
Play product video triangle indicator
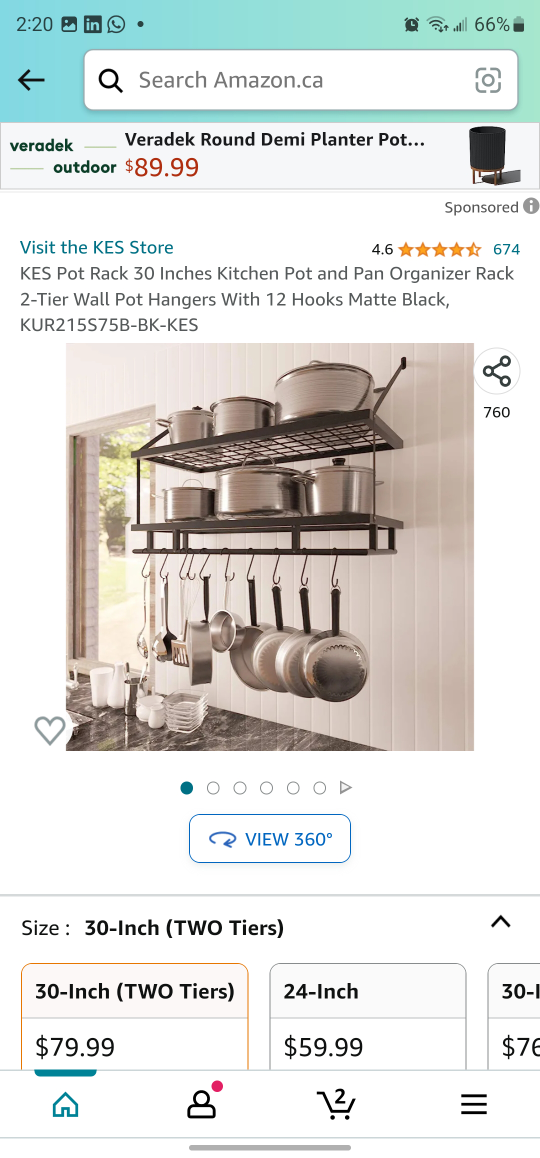tap(346, 788)
